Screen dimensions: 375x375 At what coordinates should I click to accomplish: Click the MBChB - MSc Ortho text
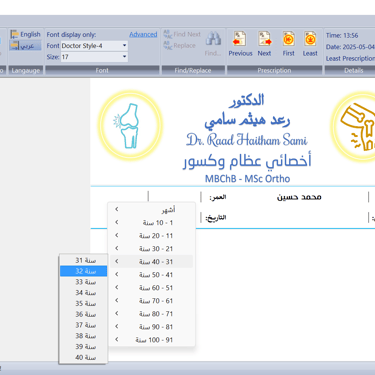tap(247, 179)
